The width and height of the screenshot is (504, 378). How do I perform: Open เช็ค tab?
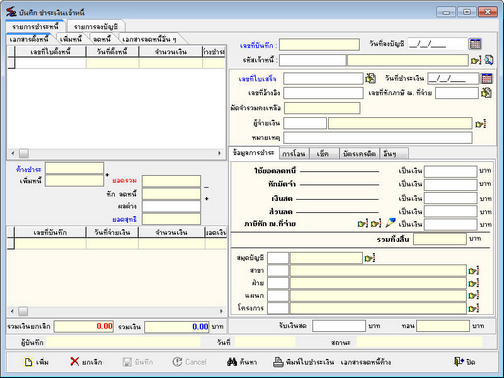tap(323, 154)
